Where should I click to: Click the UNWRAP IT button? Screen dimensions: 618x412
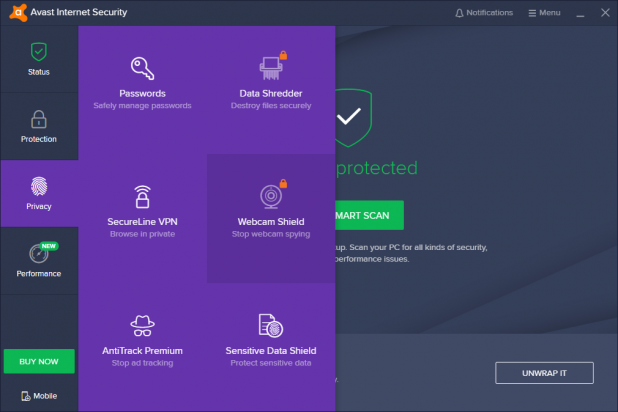pos(544,372)
